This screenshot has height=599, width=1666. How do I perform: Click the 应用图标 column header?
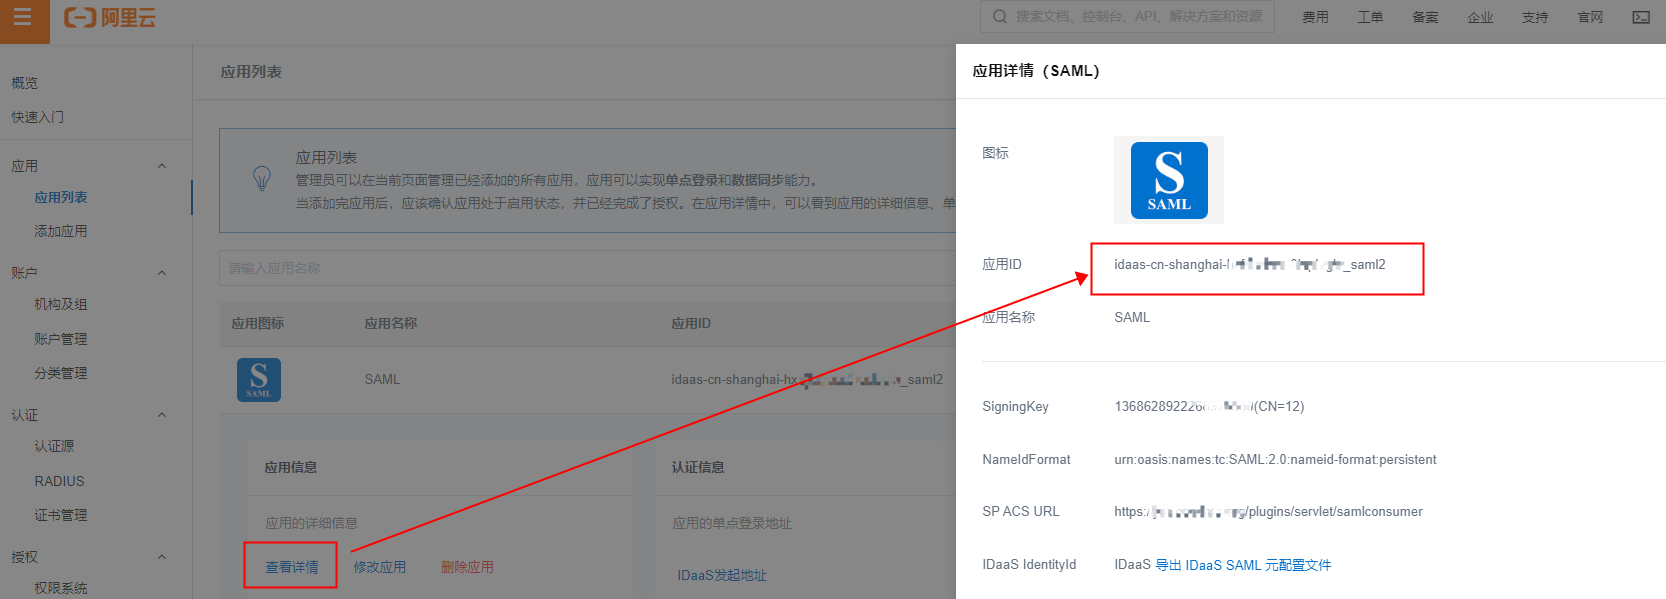[258, 323]
